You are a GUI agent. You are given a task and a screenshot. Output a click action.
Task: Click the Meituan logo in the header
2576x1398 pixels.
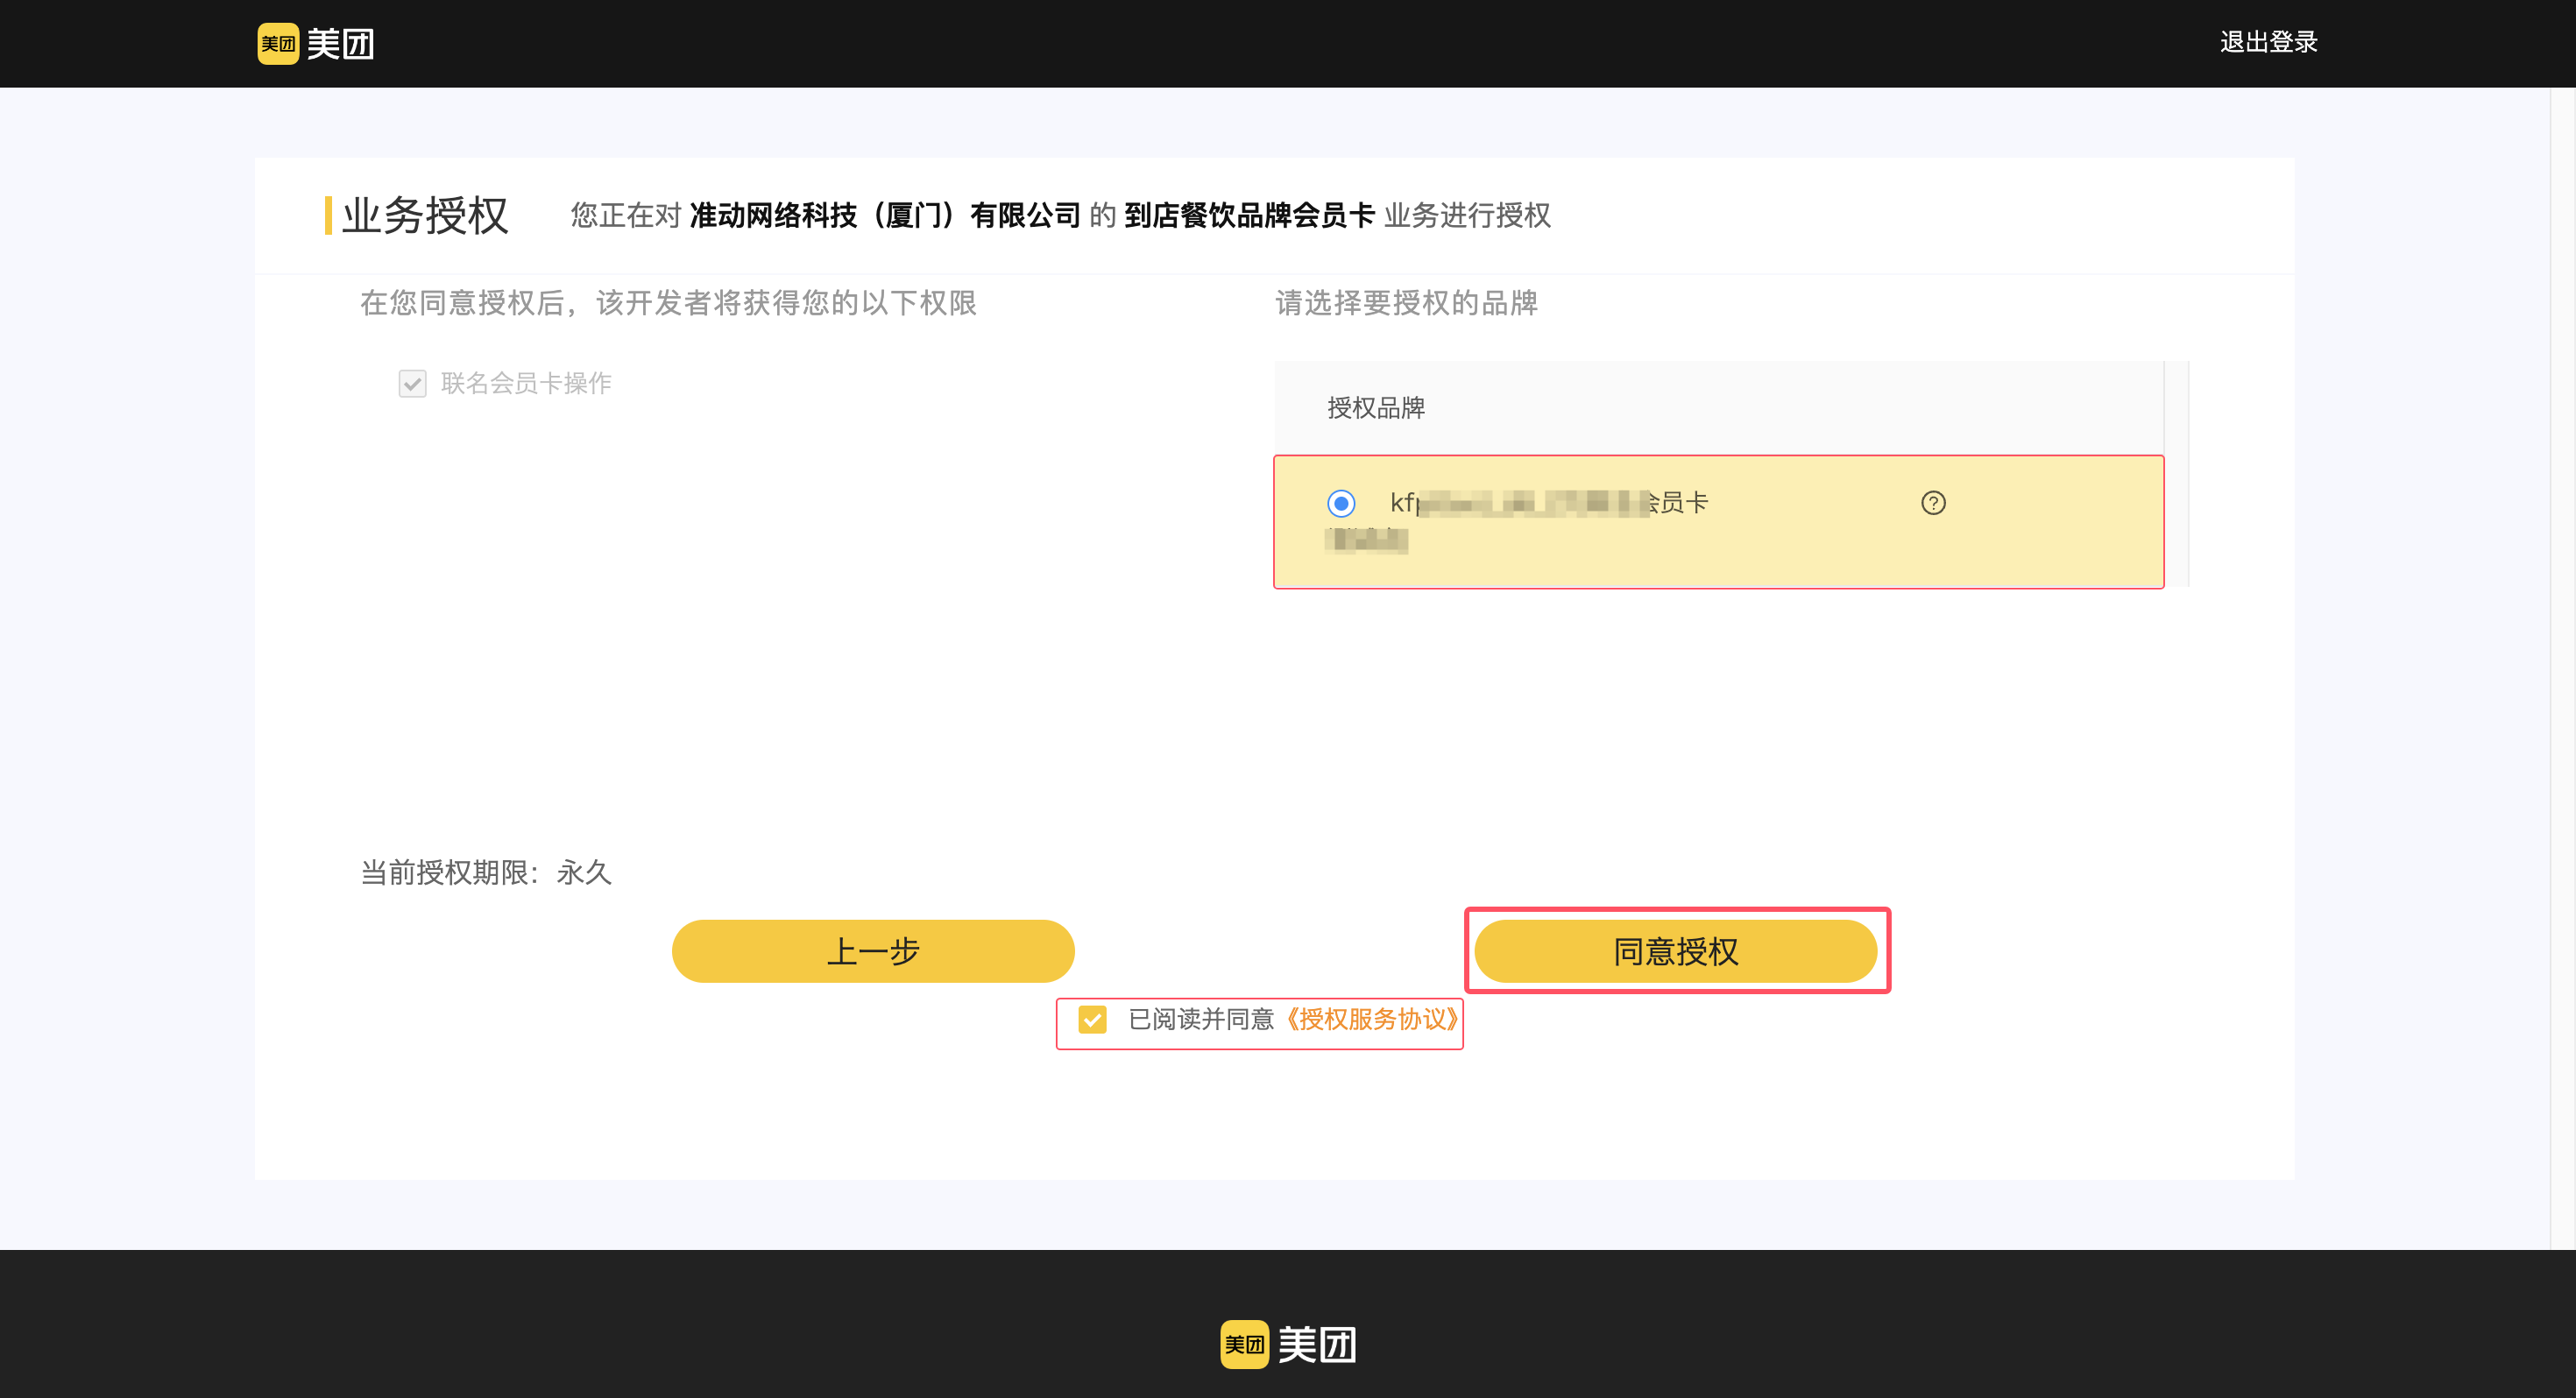pyautogui.click(x=316, y=43)
